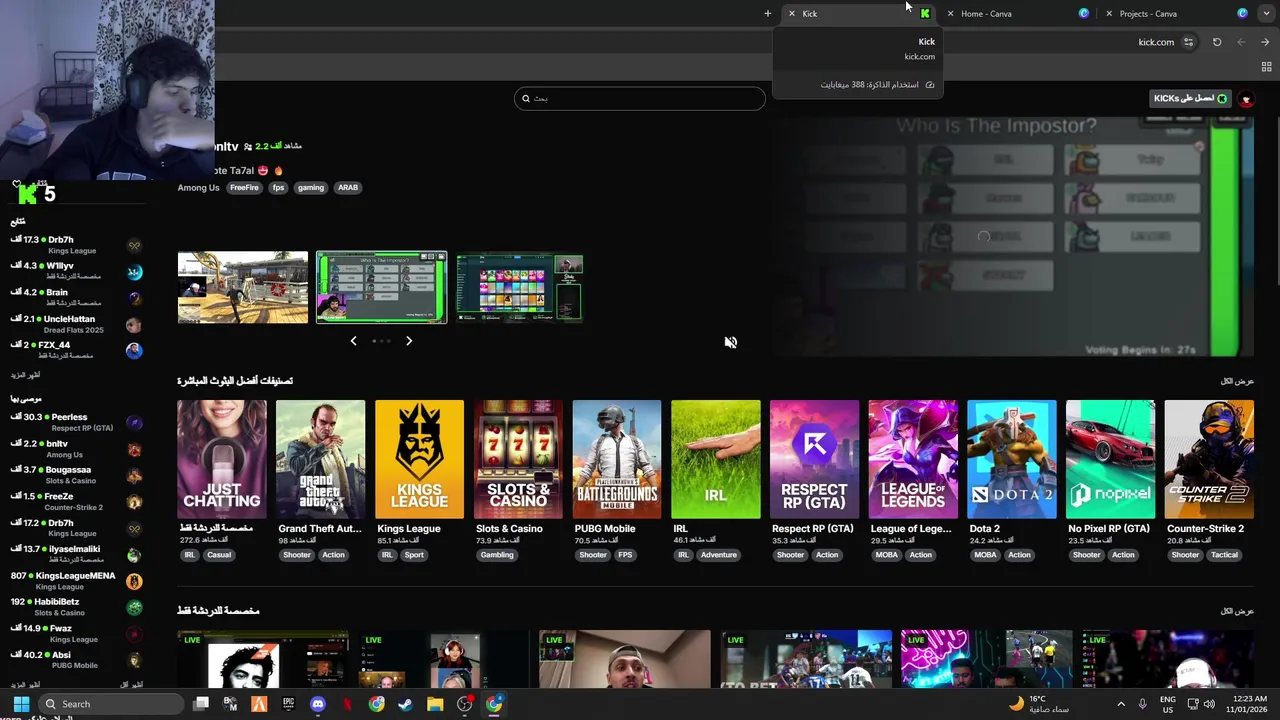Viewport: 1280px width, 720px height.
Task: Open Respect RP (GTA) category
Action: (814, 459)
